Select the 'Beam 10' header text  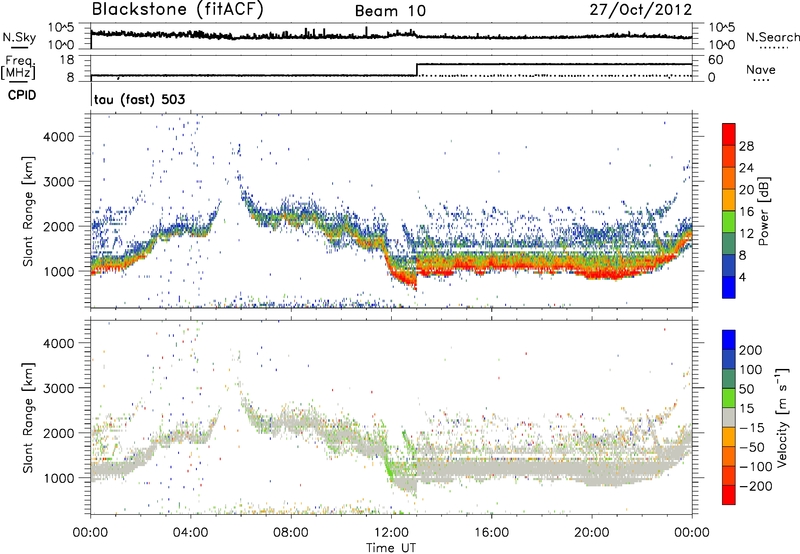coord(390,11)
